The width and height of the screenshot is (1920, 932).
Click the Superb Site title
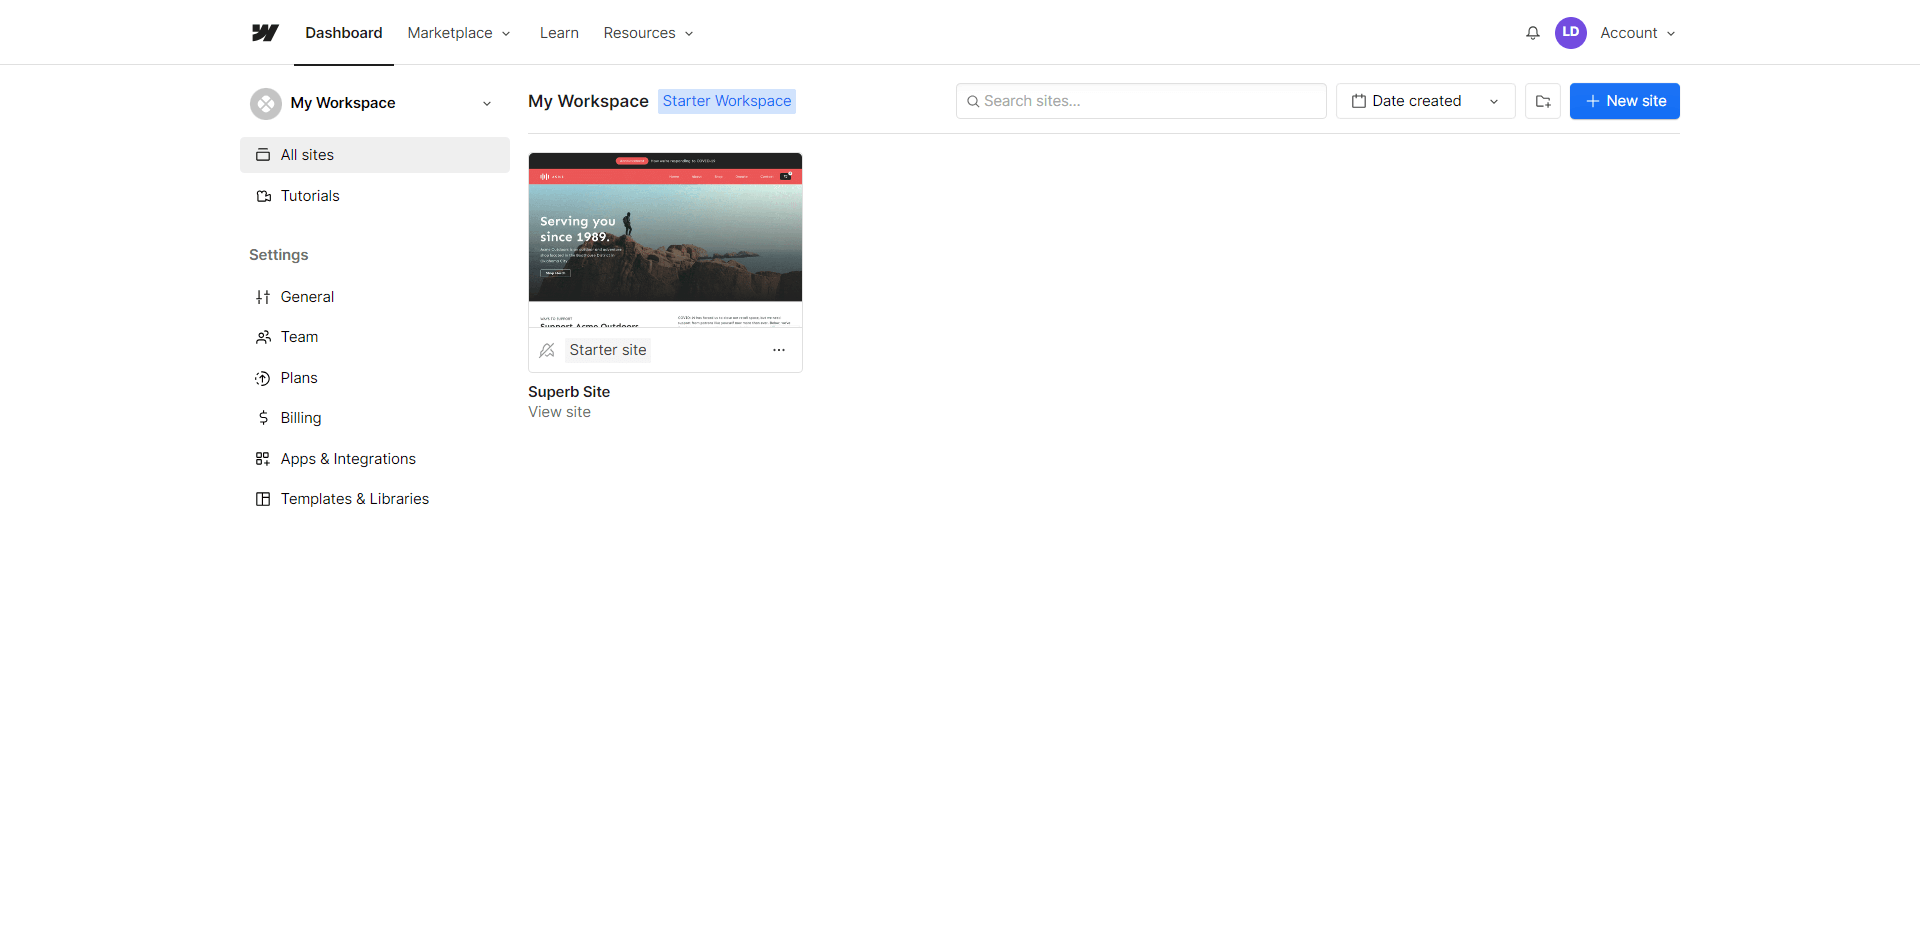click(x=569, y=392)
